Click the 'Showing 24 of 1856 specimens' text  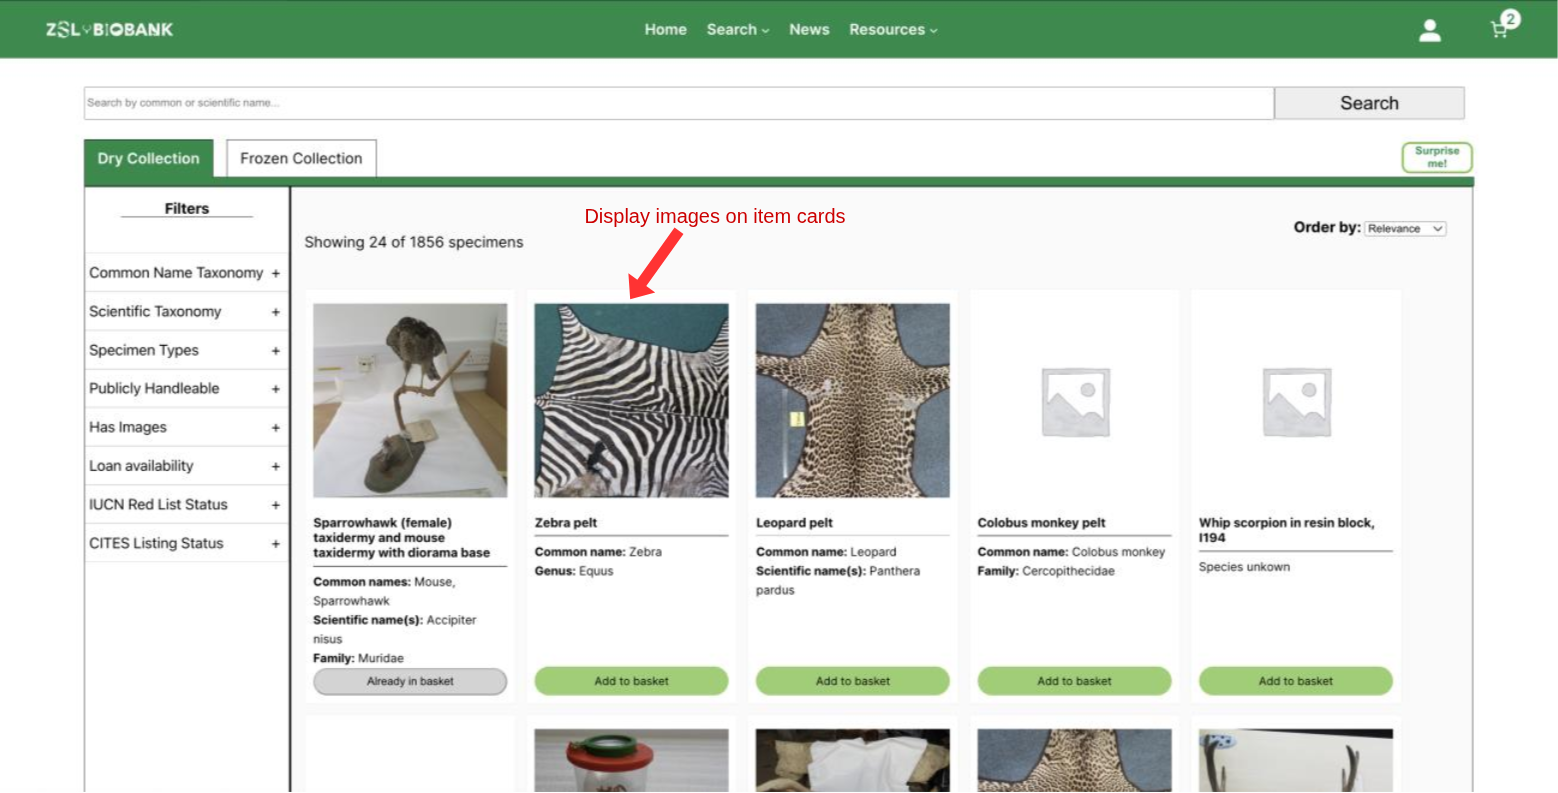(x=414, y=242)
